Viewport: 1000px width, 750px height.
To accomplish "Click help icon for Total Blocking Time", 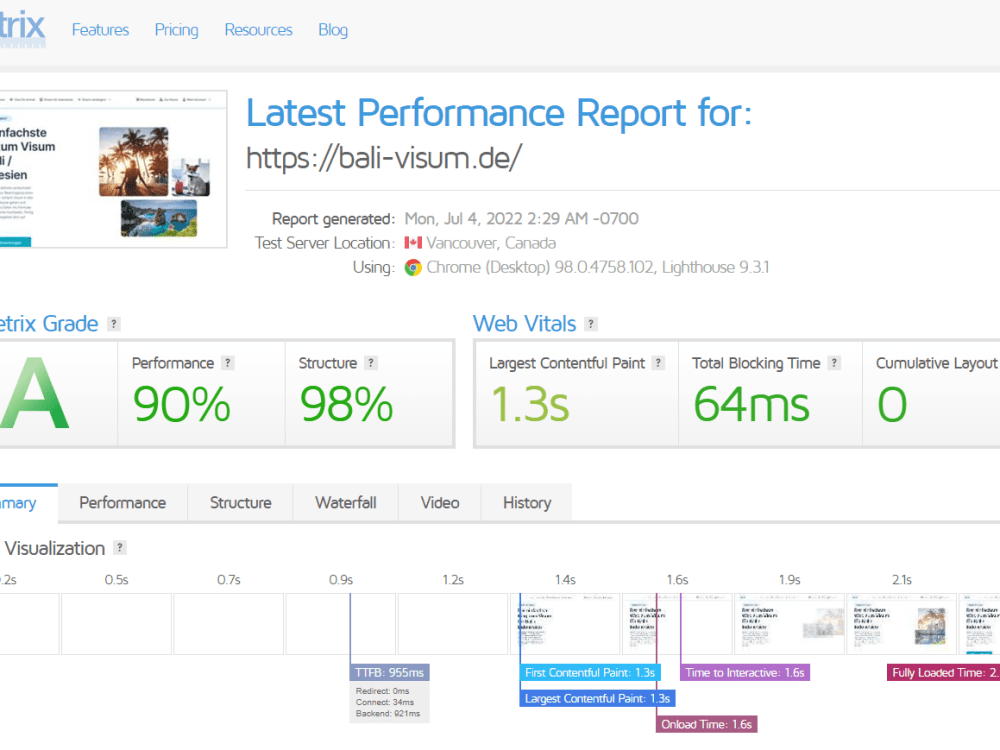I will point(834,363).
